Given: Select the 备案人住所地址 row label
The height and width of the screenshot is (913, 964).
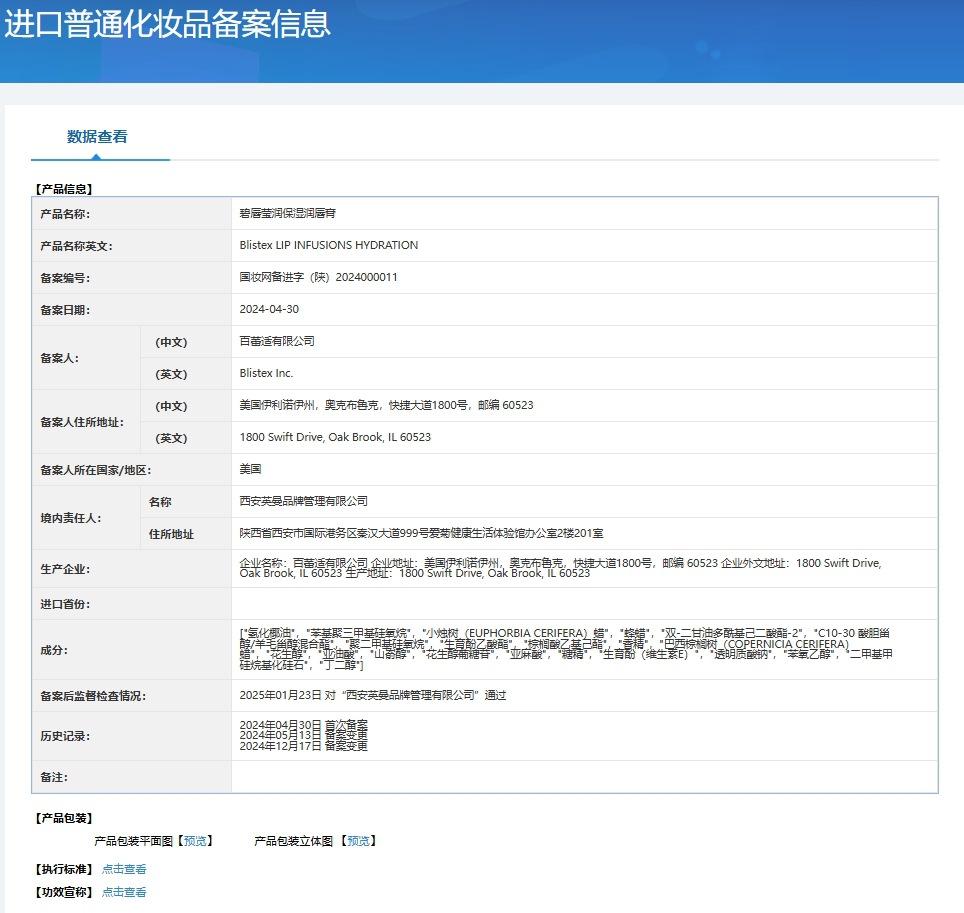Looking at the screenshot, I should [82, 422].
